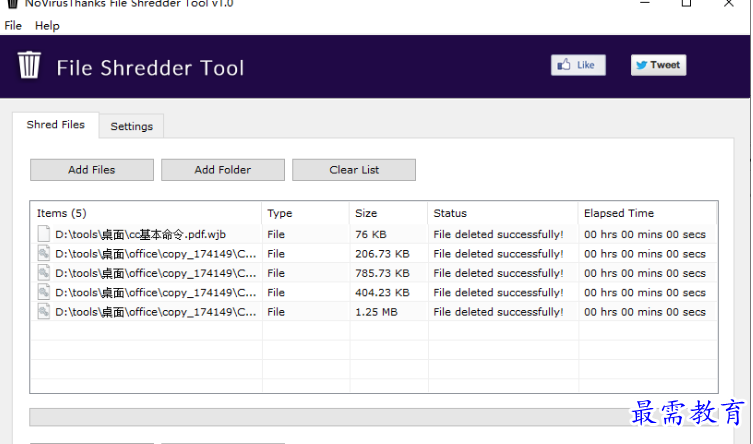Click the file path in the 785.73 KB row
The image size is (753, 444).
pyautogui.click(x=156, y=273)
